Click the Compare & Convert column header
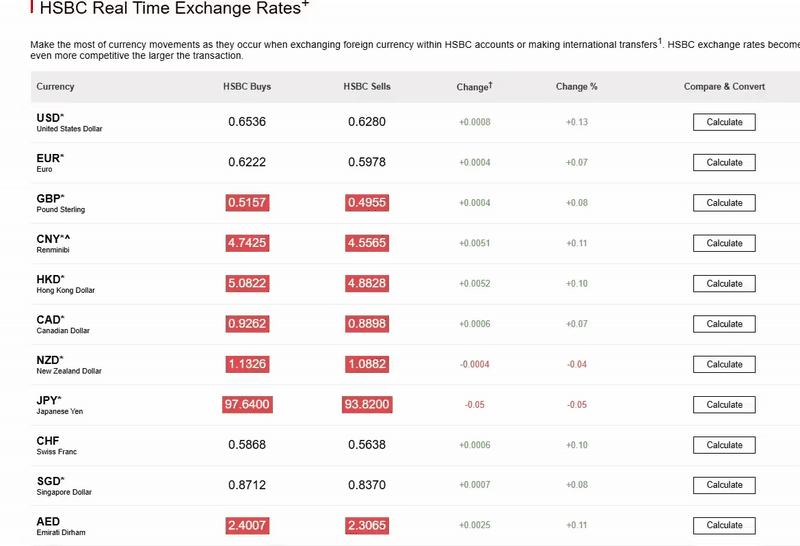This screenshot has height=546, width=800. tap(724, 86)
